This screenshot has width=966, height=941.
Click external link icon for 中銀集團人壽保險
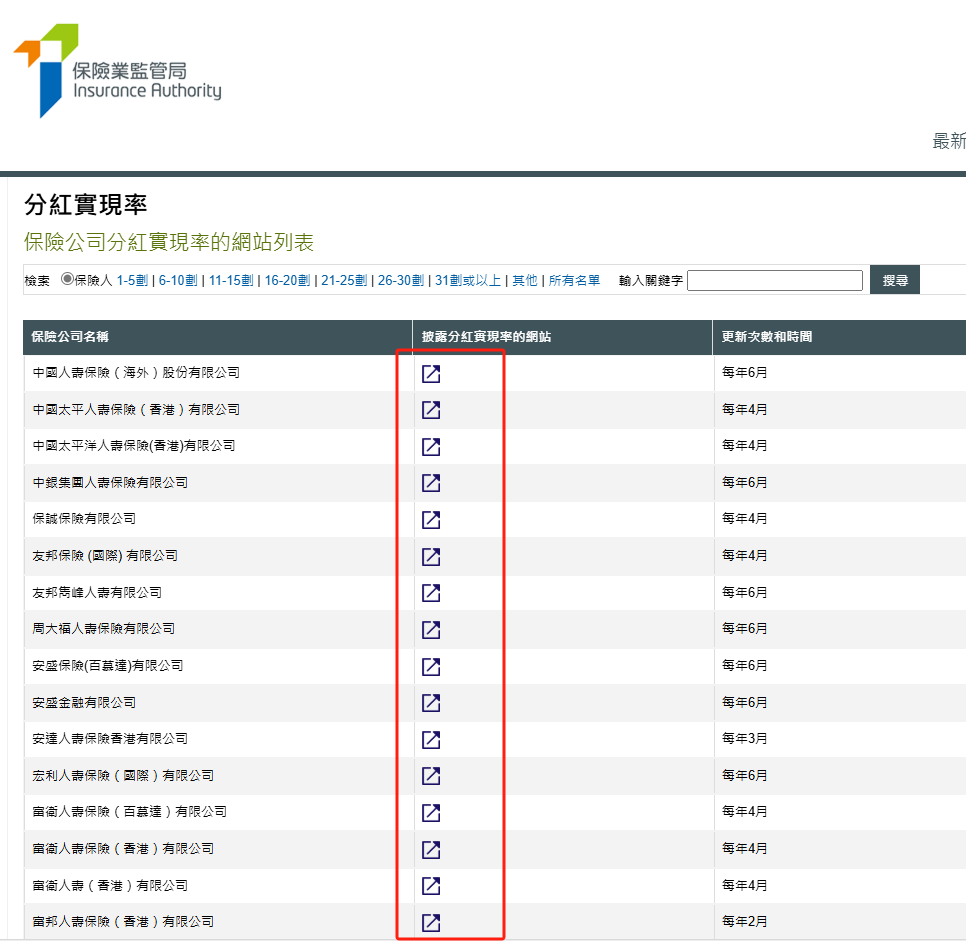[x=431, y=483]
